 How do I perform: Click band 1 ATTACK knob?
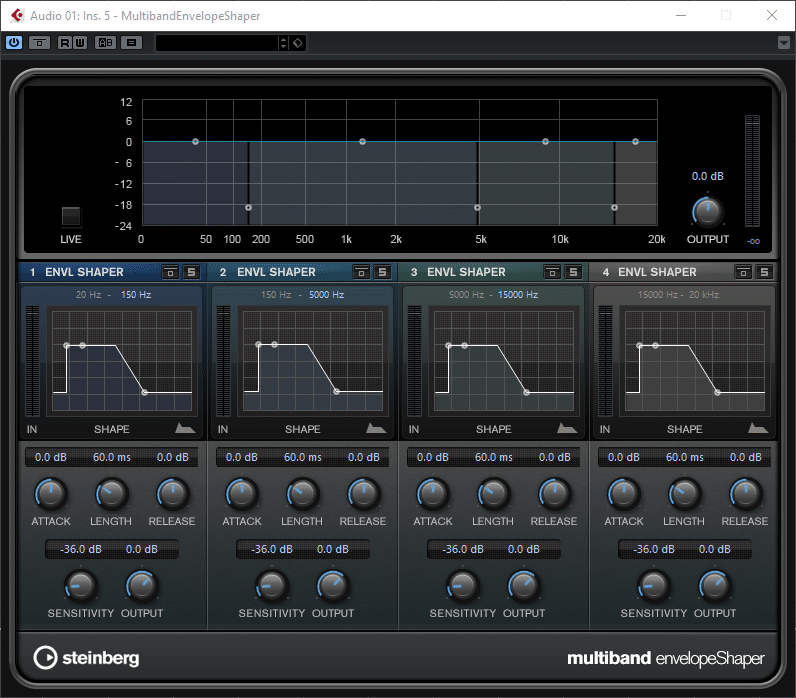tap(51, 493)
